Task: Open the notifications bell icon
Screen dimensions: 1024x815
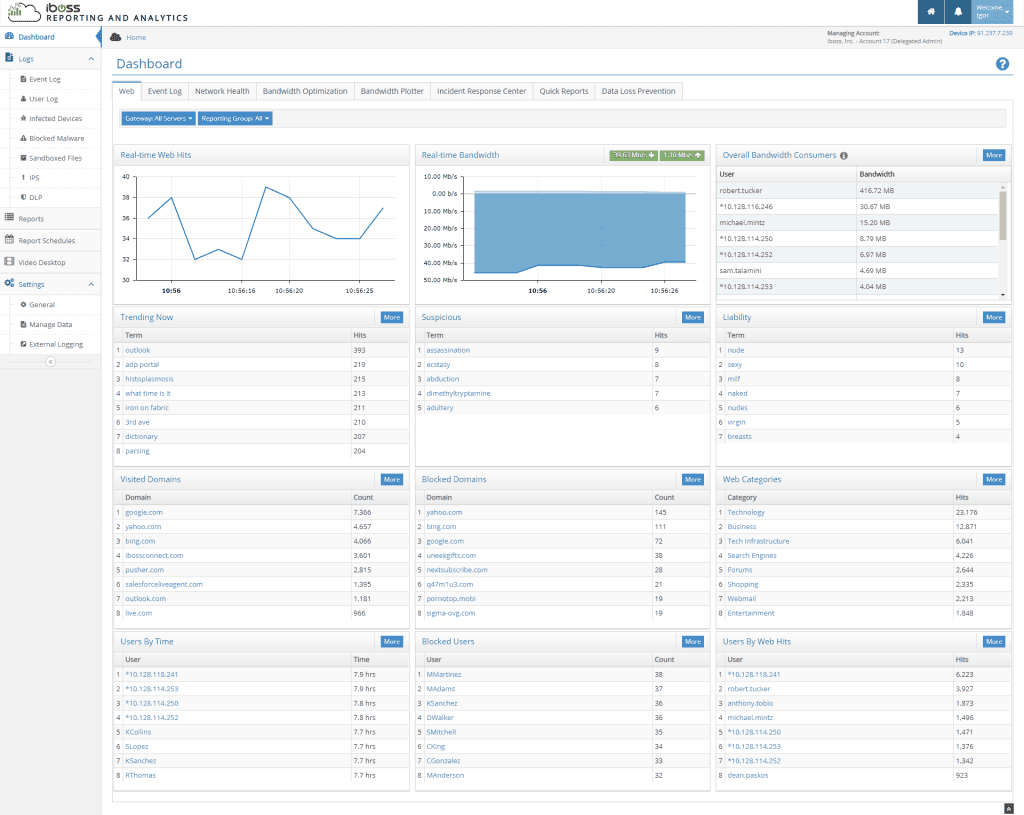Action: [958, 12]
